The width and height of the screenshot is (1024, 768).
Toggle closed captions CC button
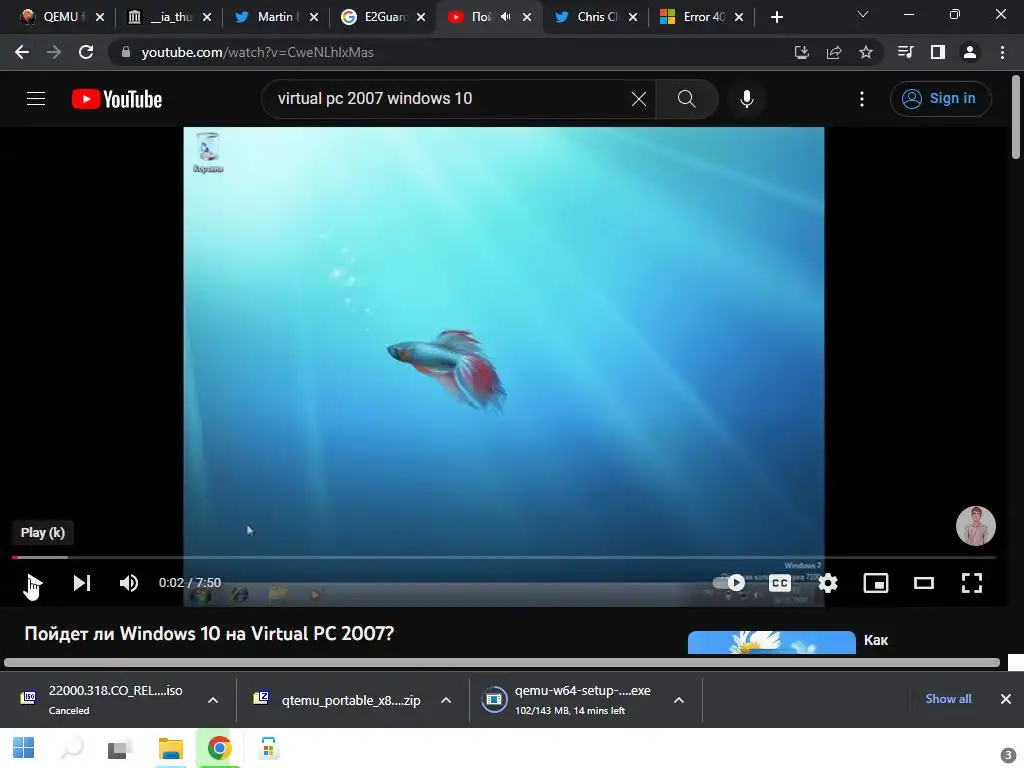coord(780,583)
